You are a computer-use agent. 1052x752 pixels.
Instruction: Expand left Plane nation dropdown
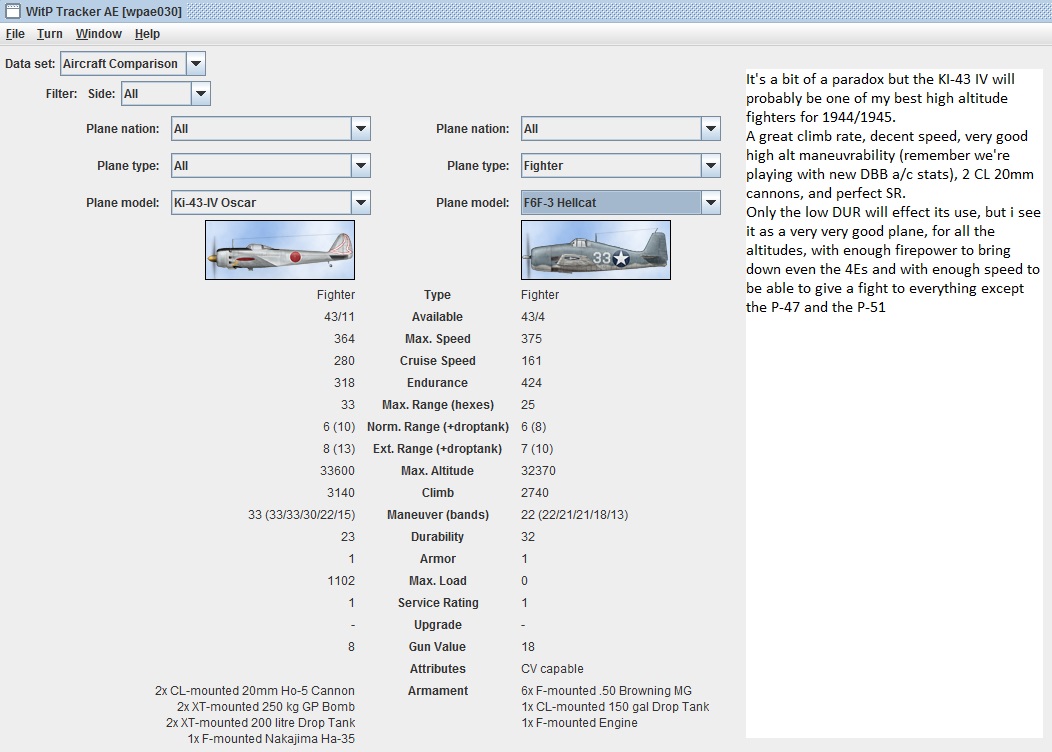[x=361, y=129]
